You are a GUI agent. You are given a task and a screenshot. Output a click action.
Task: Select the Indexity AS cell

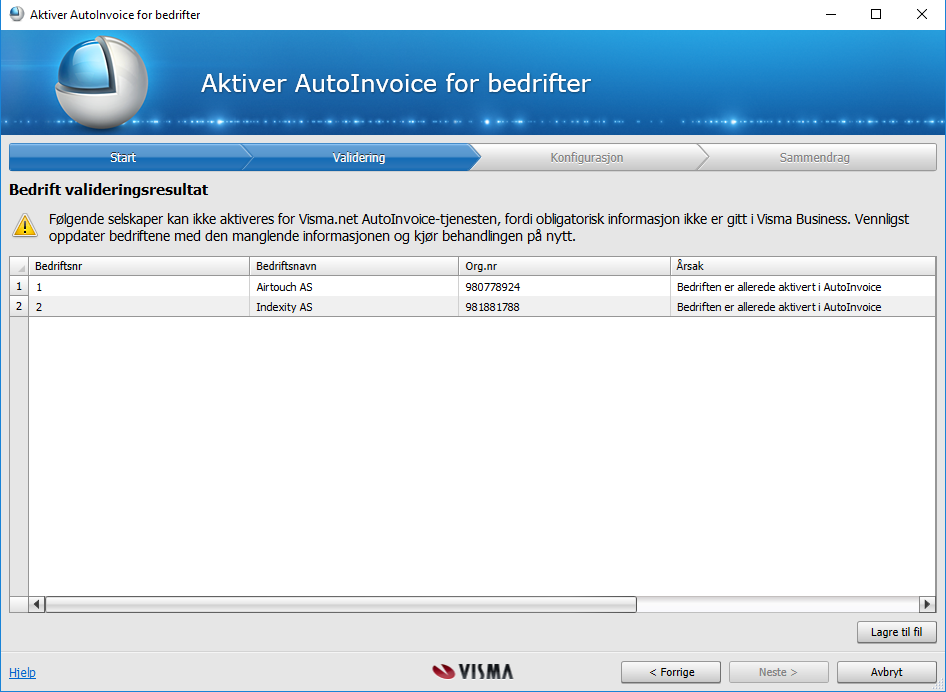(354, 306)
